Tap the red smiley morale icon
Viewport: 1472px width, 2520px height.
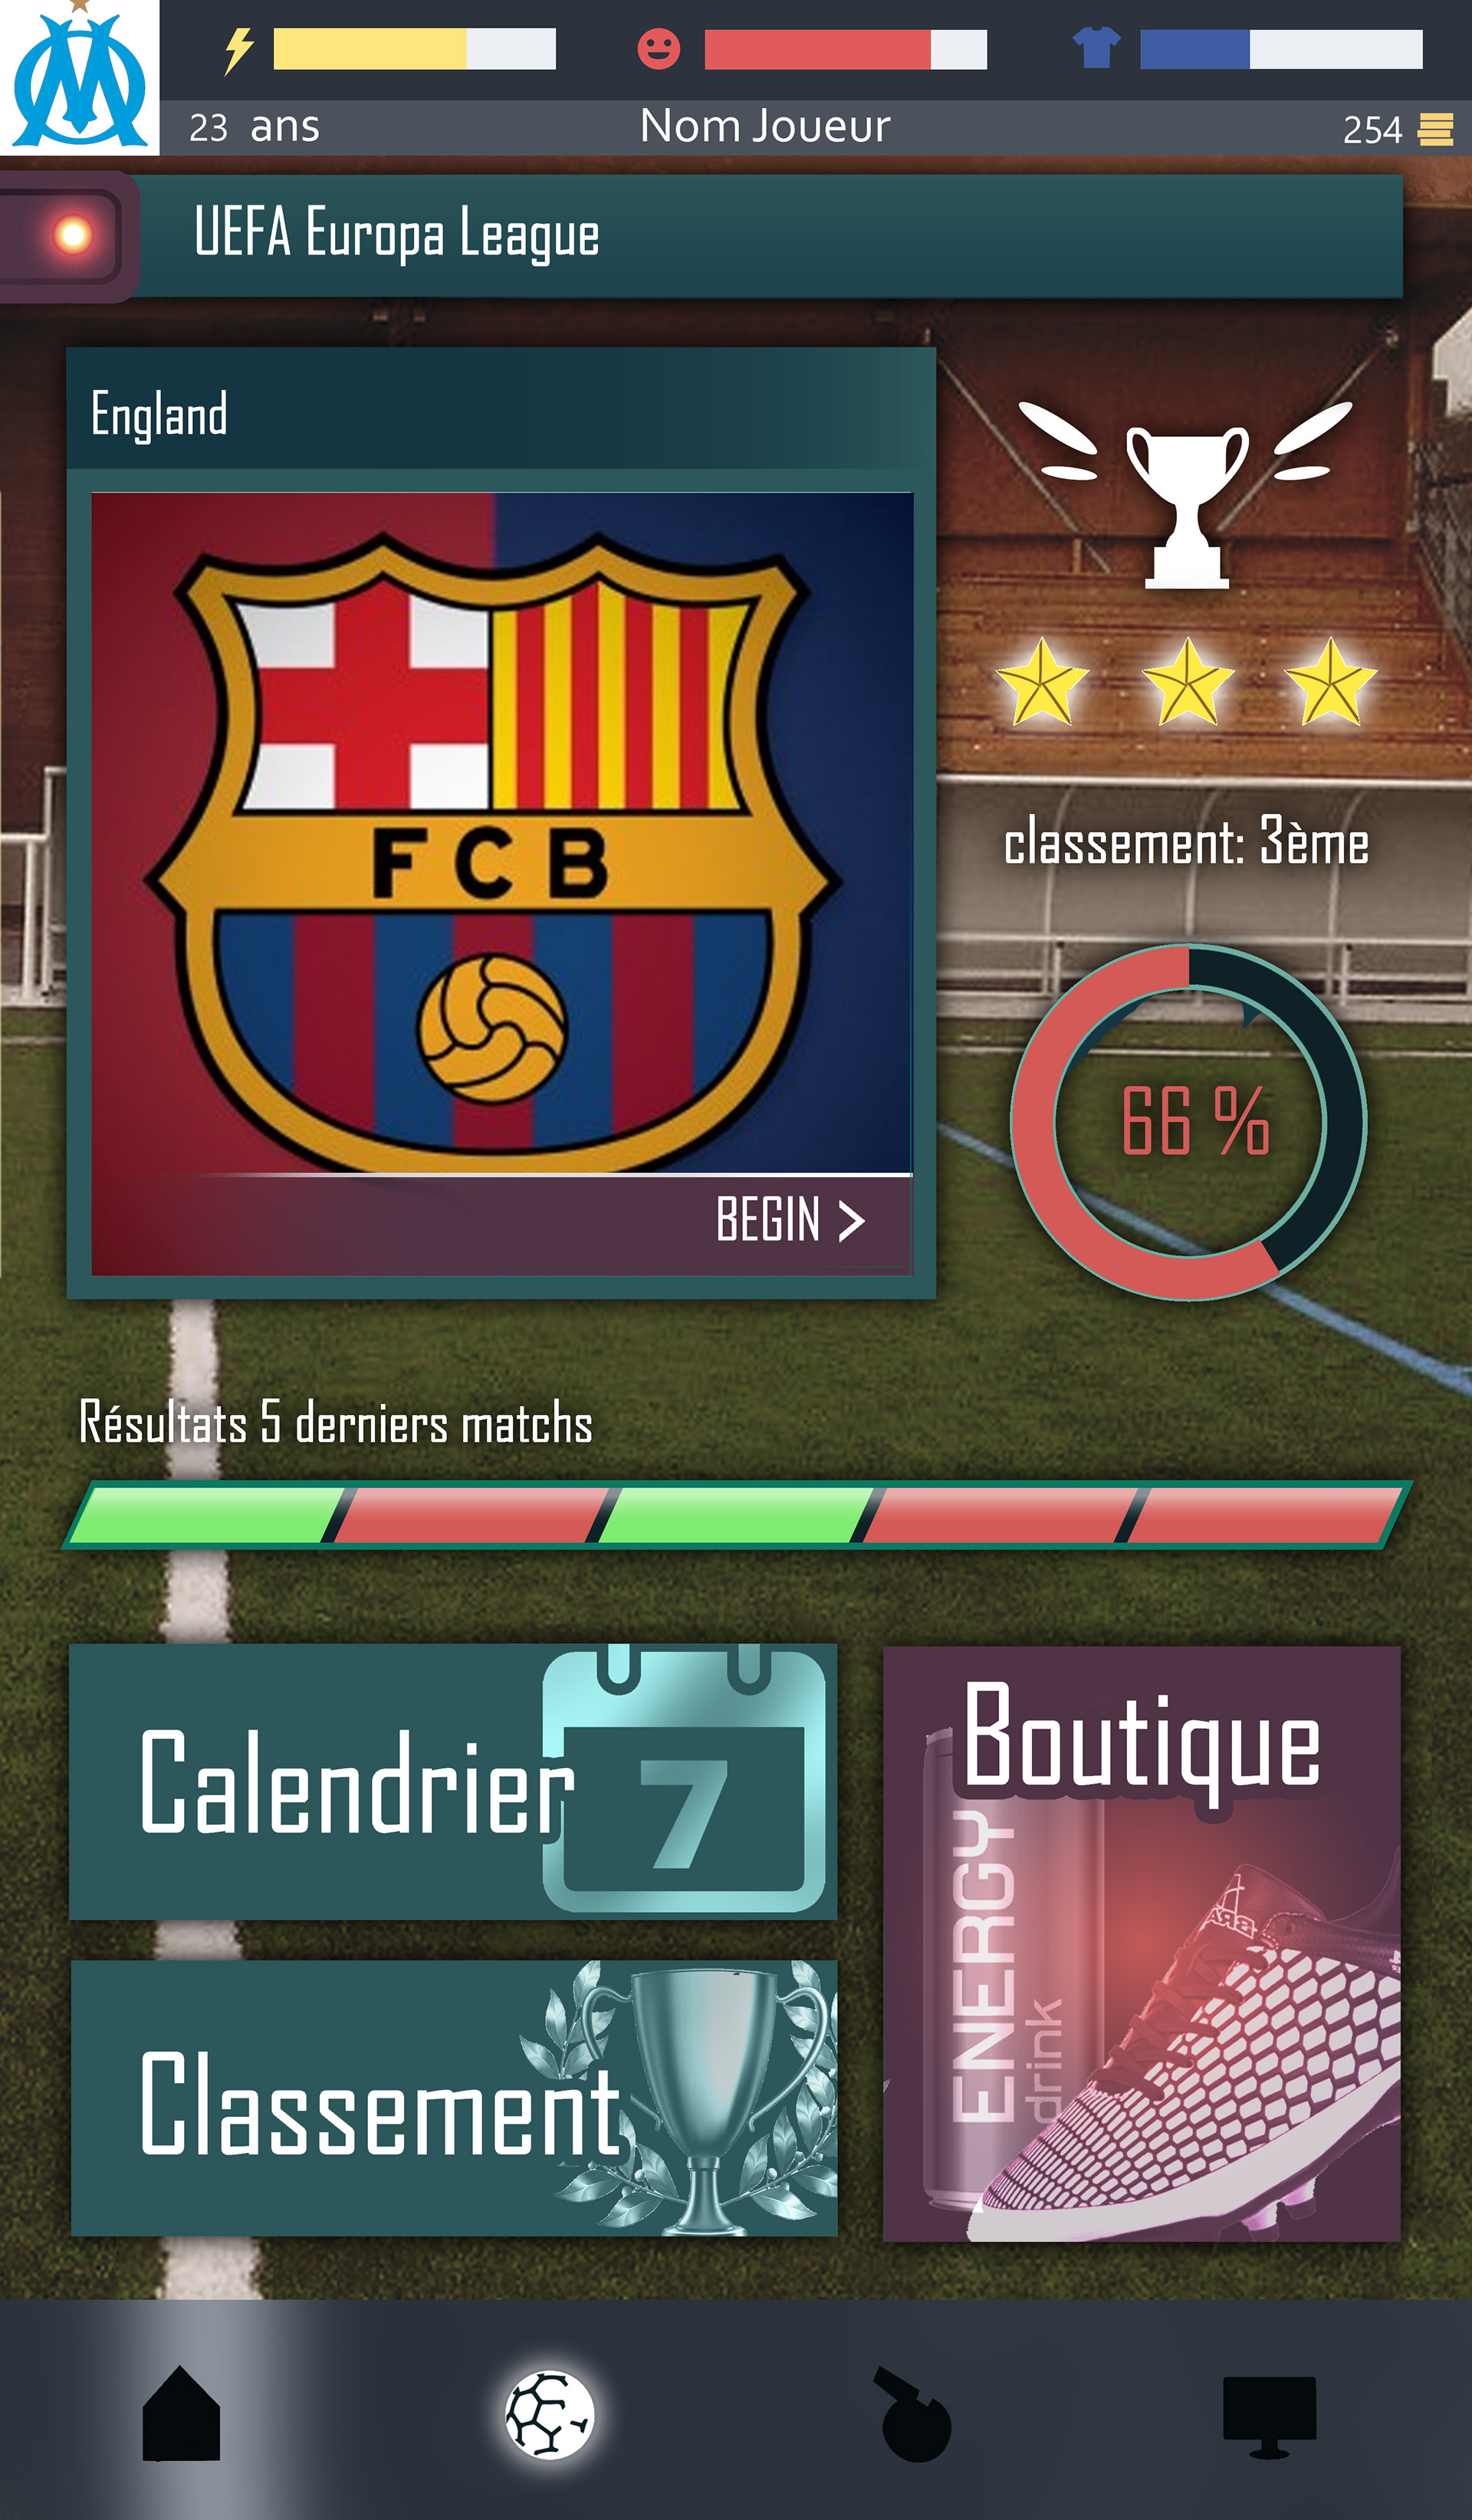tap(658, 48)
